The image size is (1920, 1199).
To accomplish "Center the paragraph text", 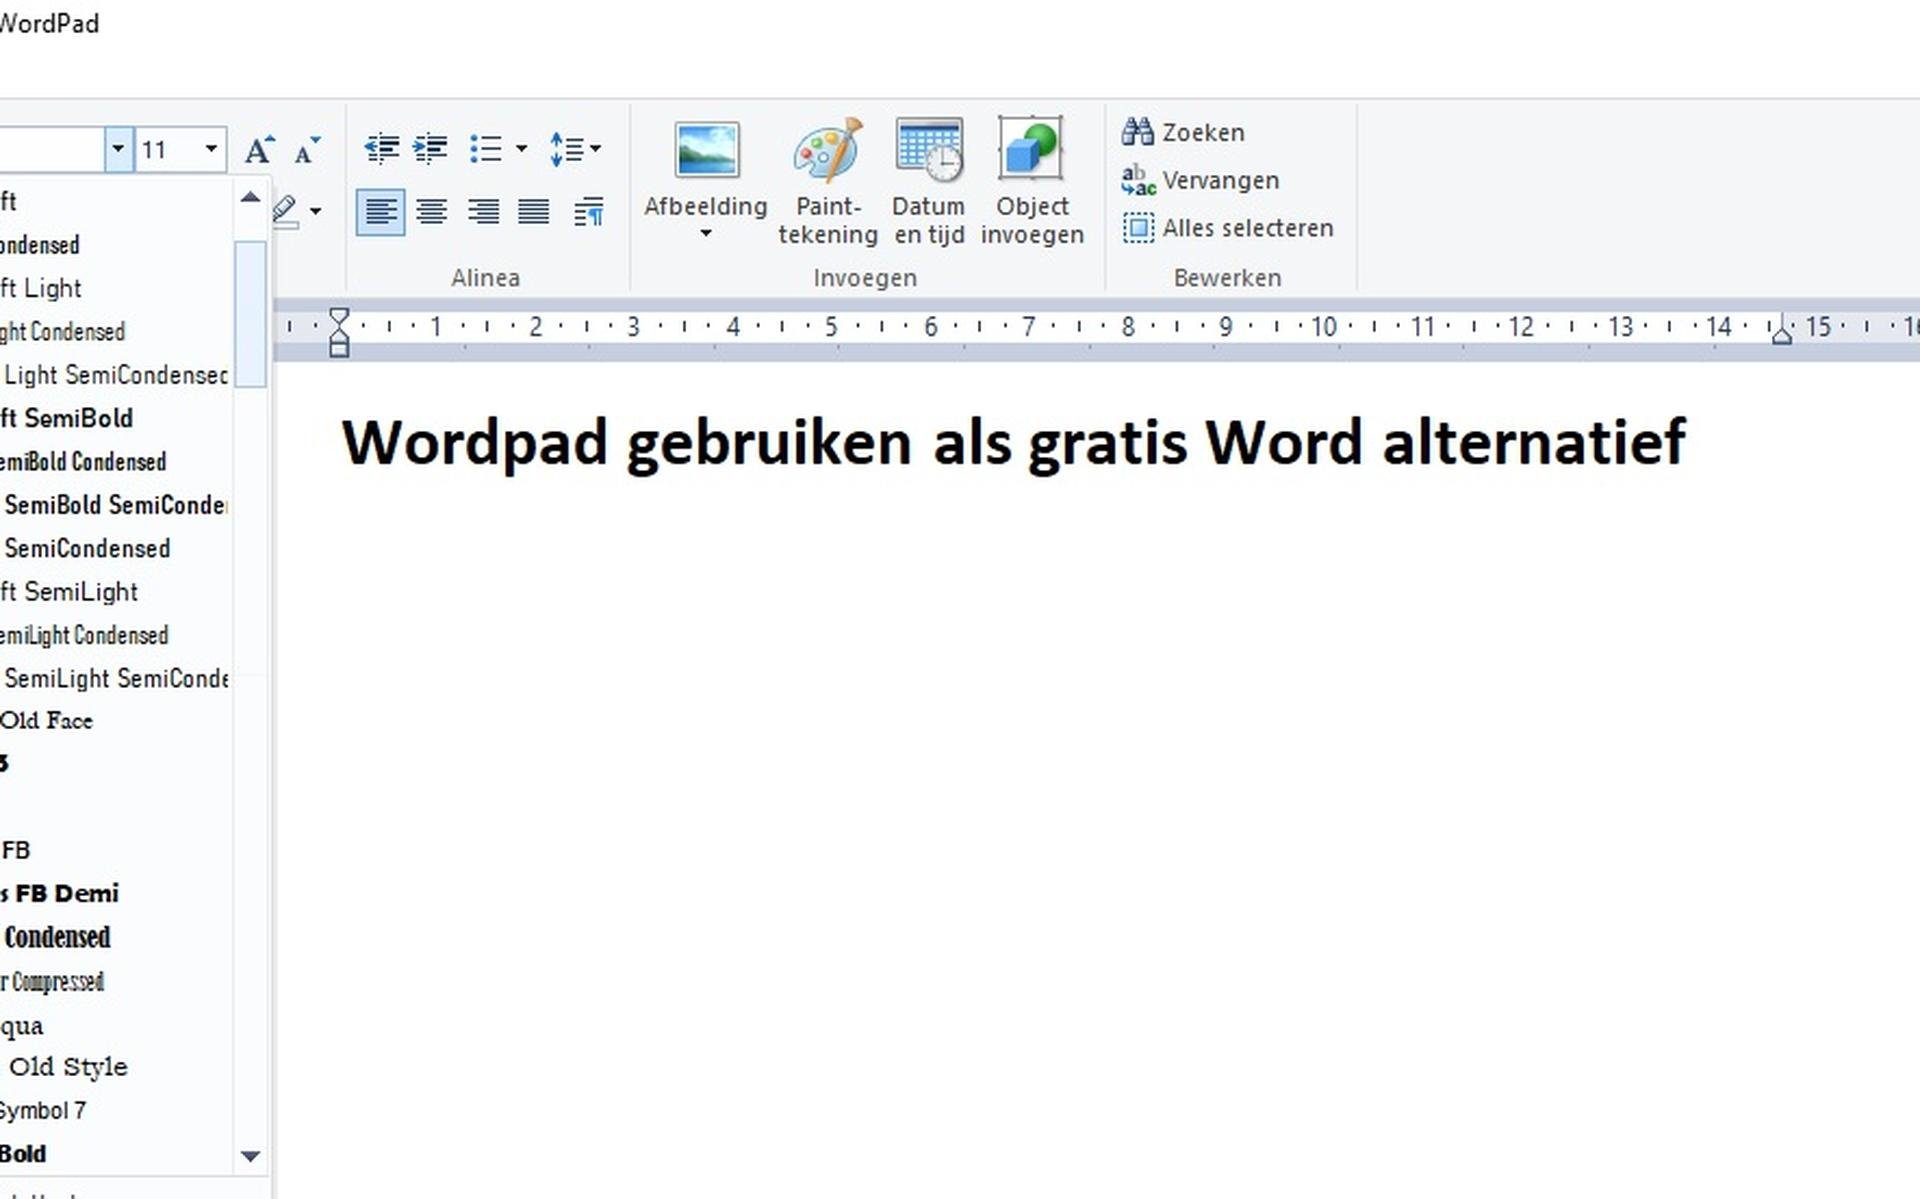I will [432, 212].
